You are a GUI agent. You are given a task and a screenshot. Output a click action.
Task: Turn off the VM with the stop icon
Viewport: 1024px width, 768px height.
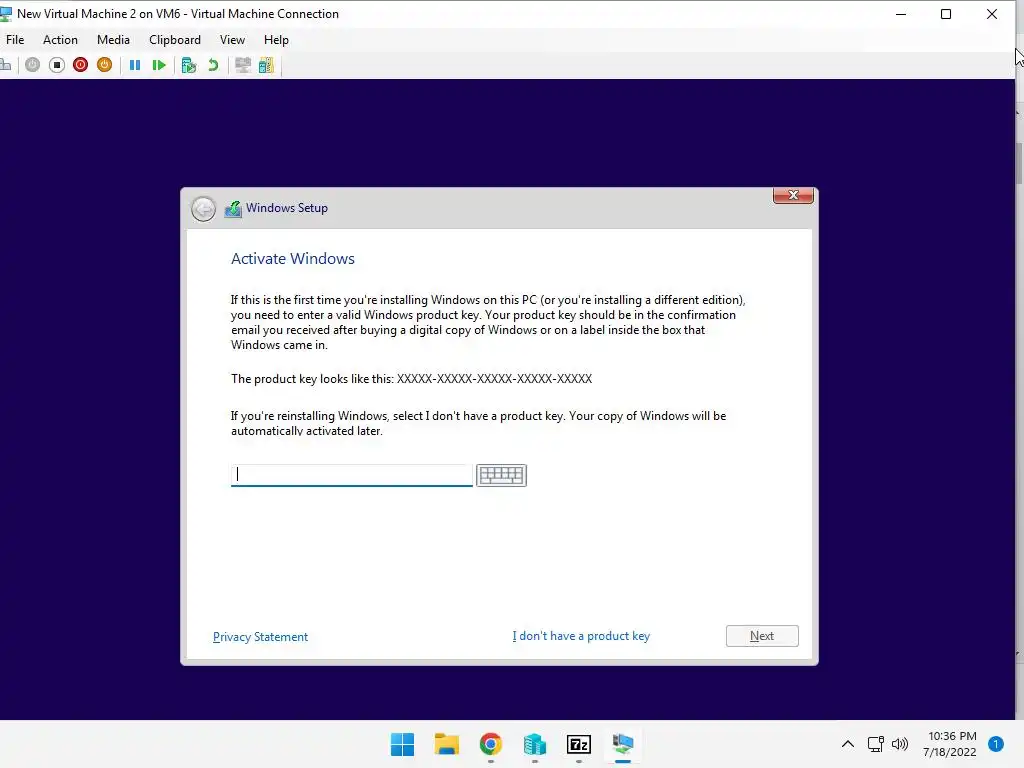57,65
